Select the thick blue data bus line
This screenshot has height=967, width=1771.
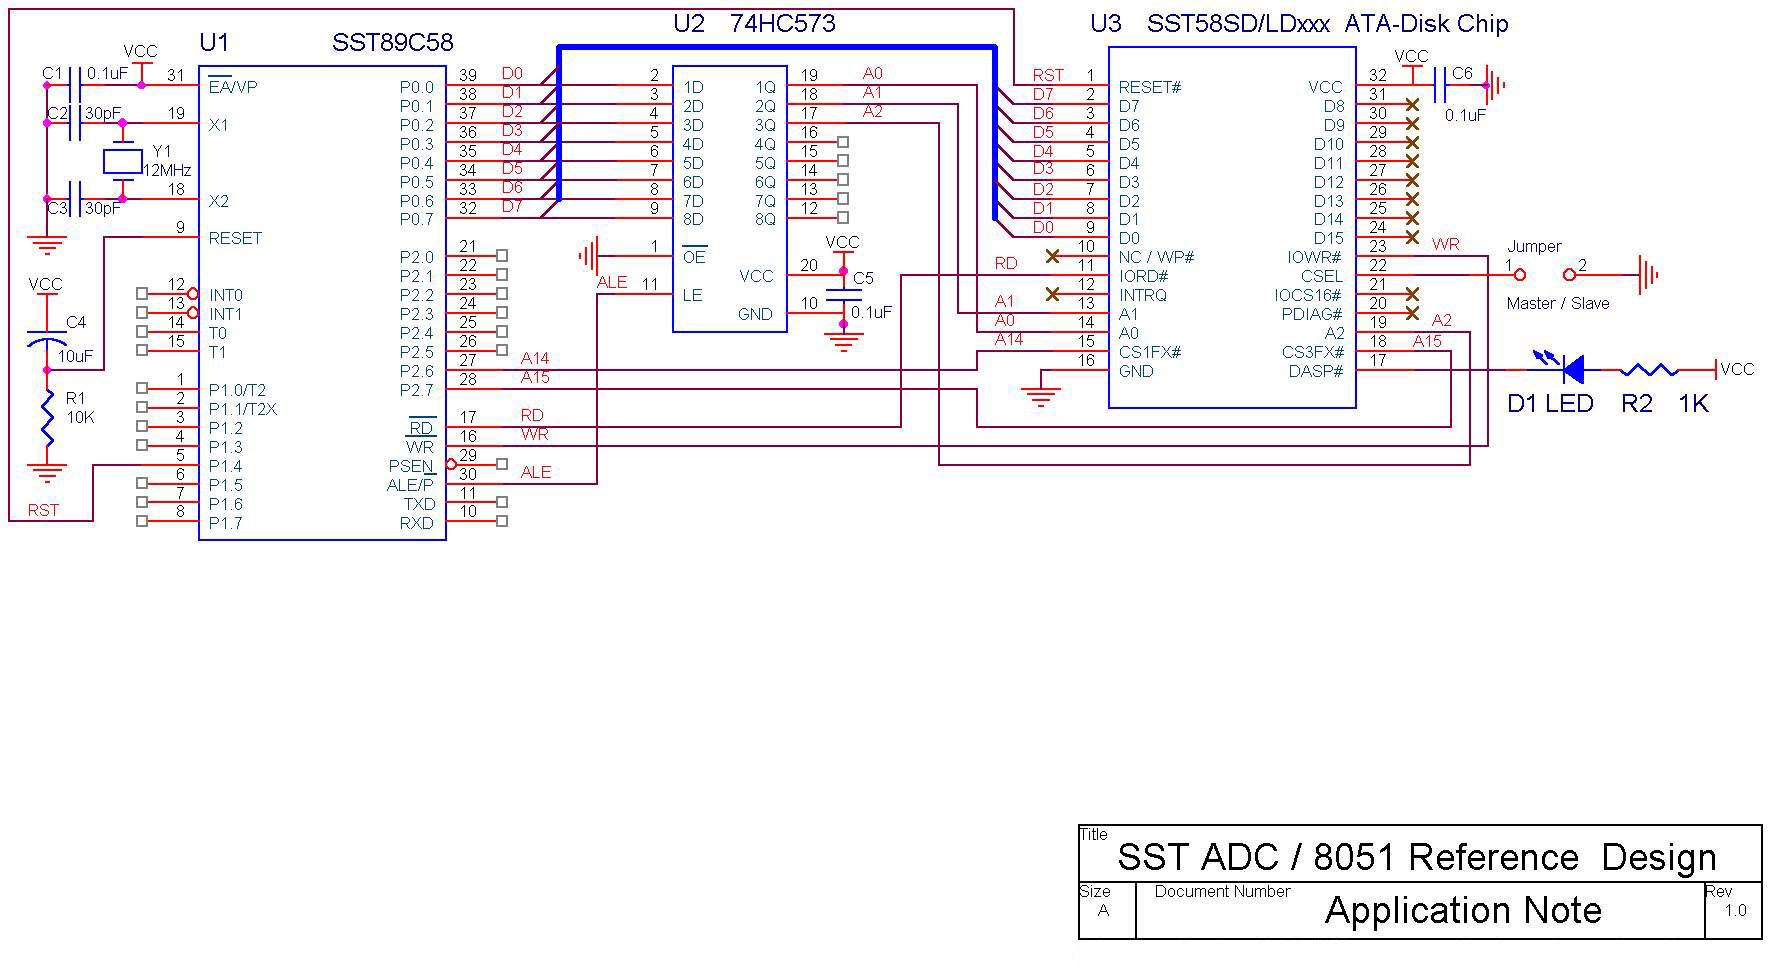(776, 46)
